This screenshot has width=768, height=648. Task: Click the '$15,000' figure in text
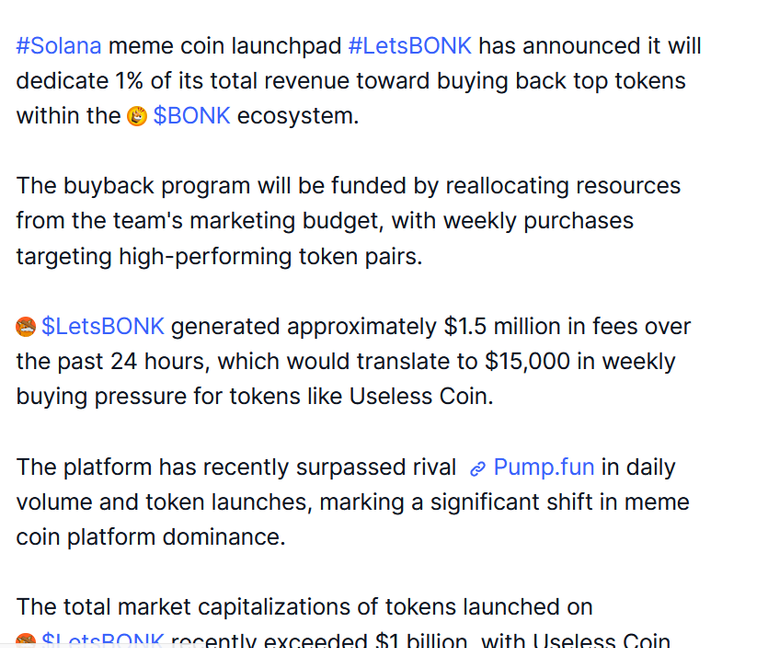(x=528, y=361)
